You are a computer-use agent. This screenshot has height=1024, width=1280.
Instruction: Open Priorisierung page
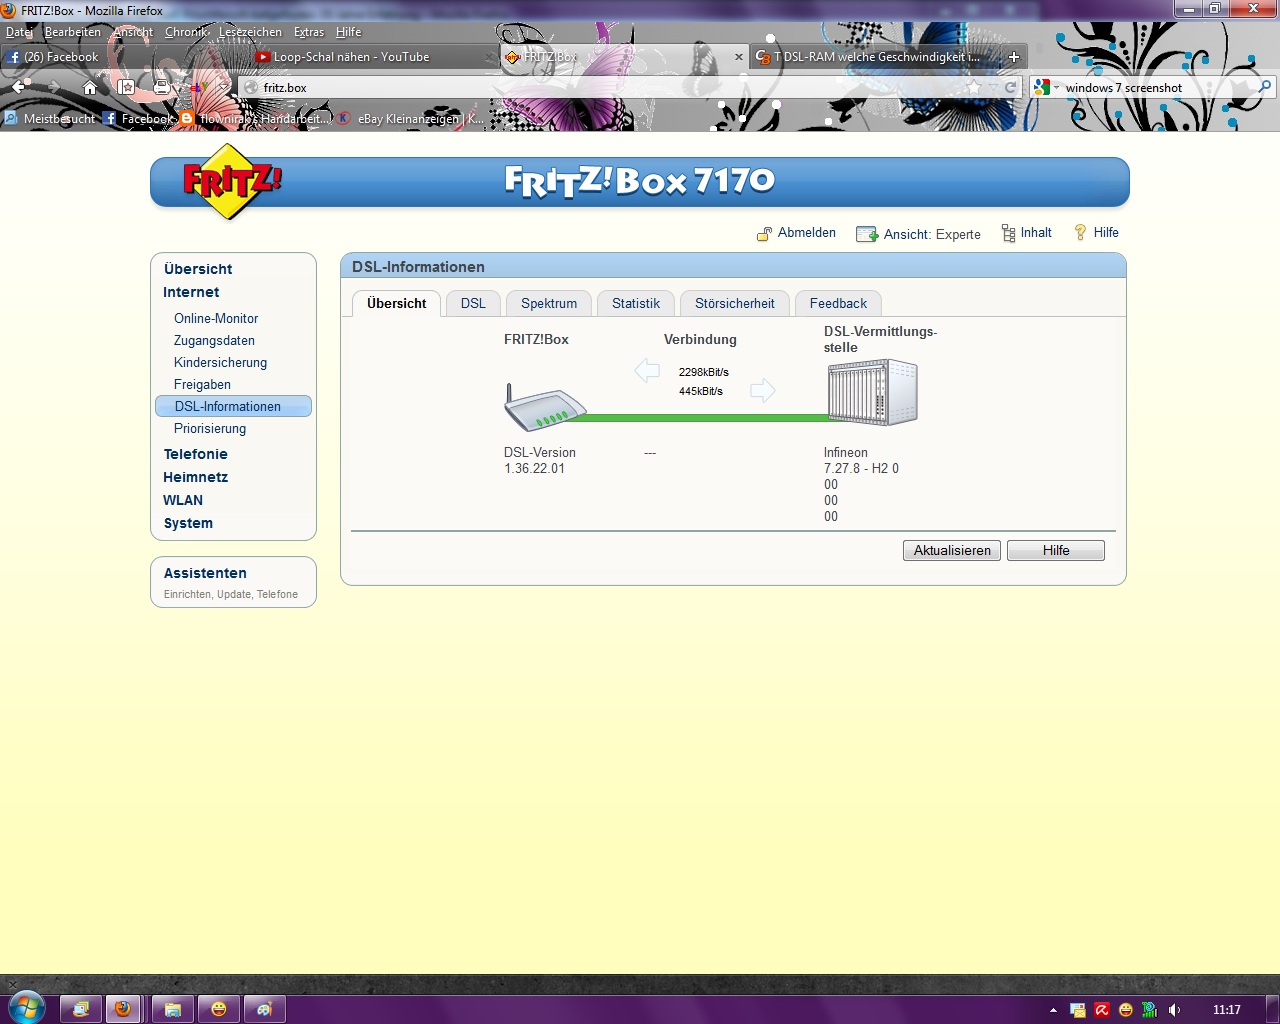pyautogui.click(x=210, y=428)
